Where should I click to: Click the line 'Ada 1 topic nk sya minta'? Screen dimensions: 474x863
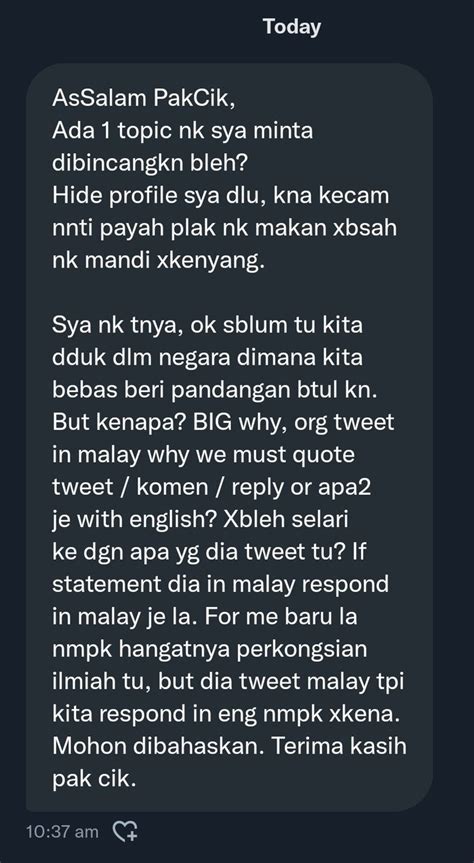183,131
